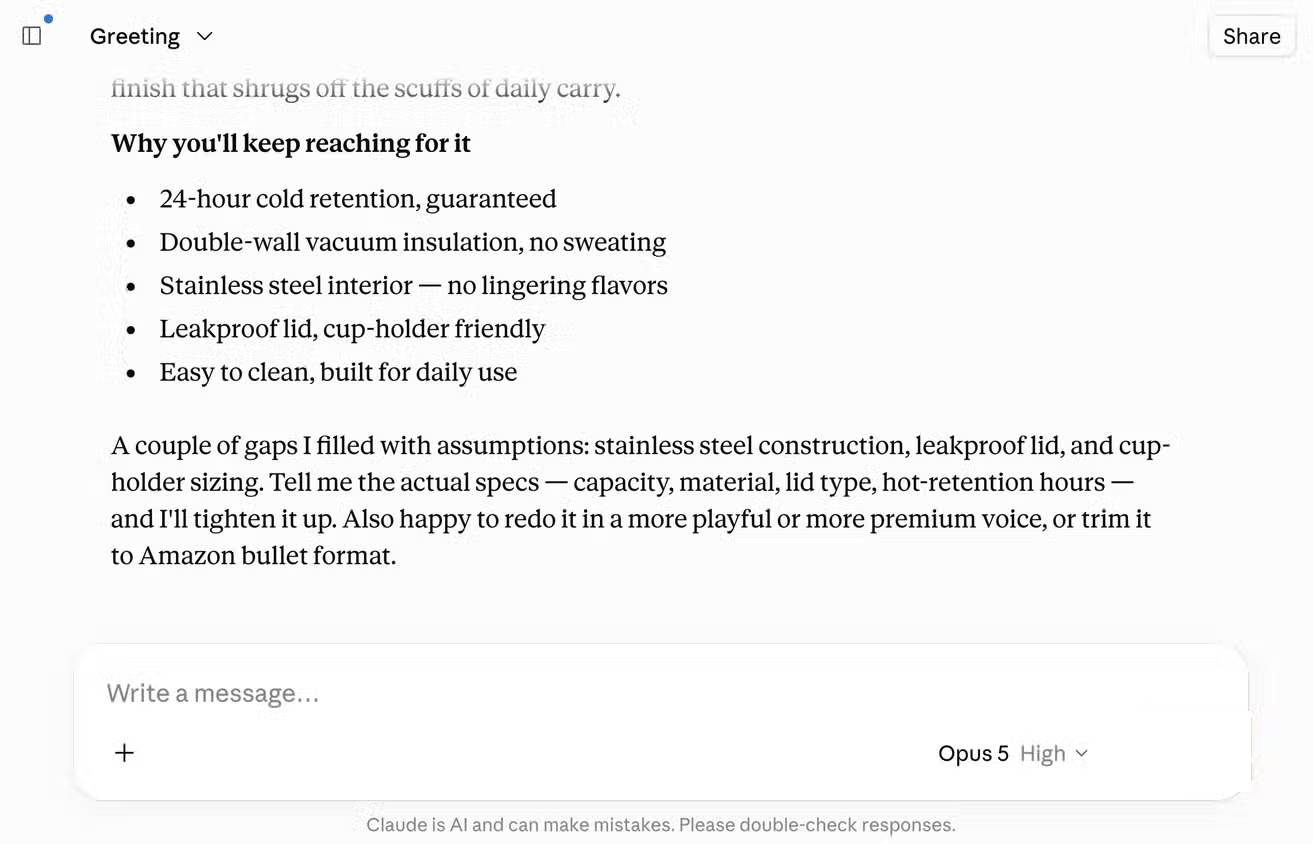Click the Double-wall vacuum insulation bullet
Screen dimensions: 1313x844
tap(413, 242)
